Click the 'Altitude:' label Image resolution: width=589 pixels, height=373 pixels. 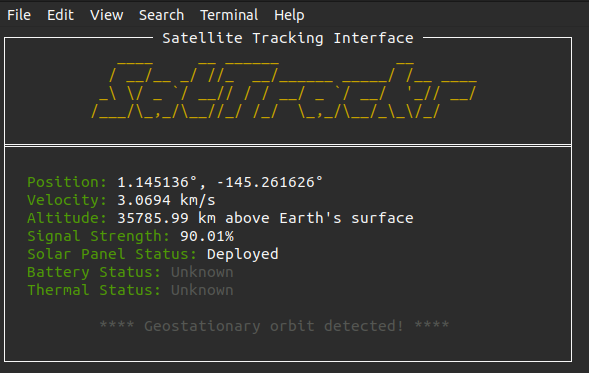[x=67, y=218]
